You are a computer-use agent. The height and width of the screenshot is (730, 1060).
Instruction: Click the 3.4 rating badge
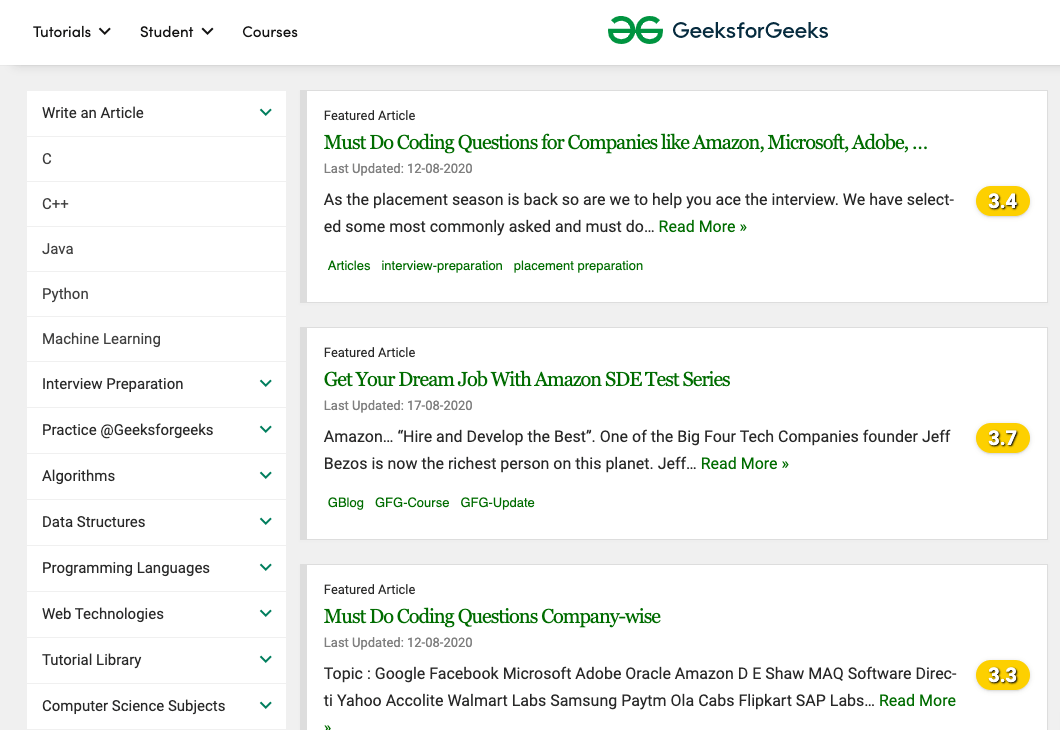pyautogui.click(x=1002, y=201)
